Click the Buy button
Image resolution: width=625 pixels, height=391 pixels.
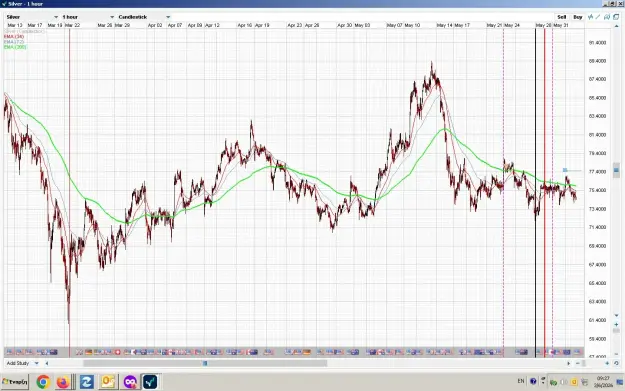pos(578,17)
